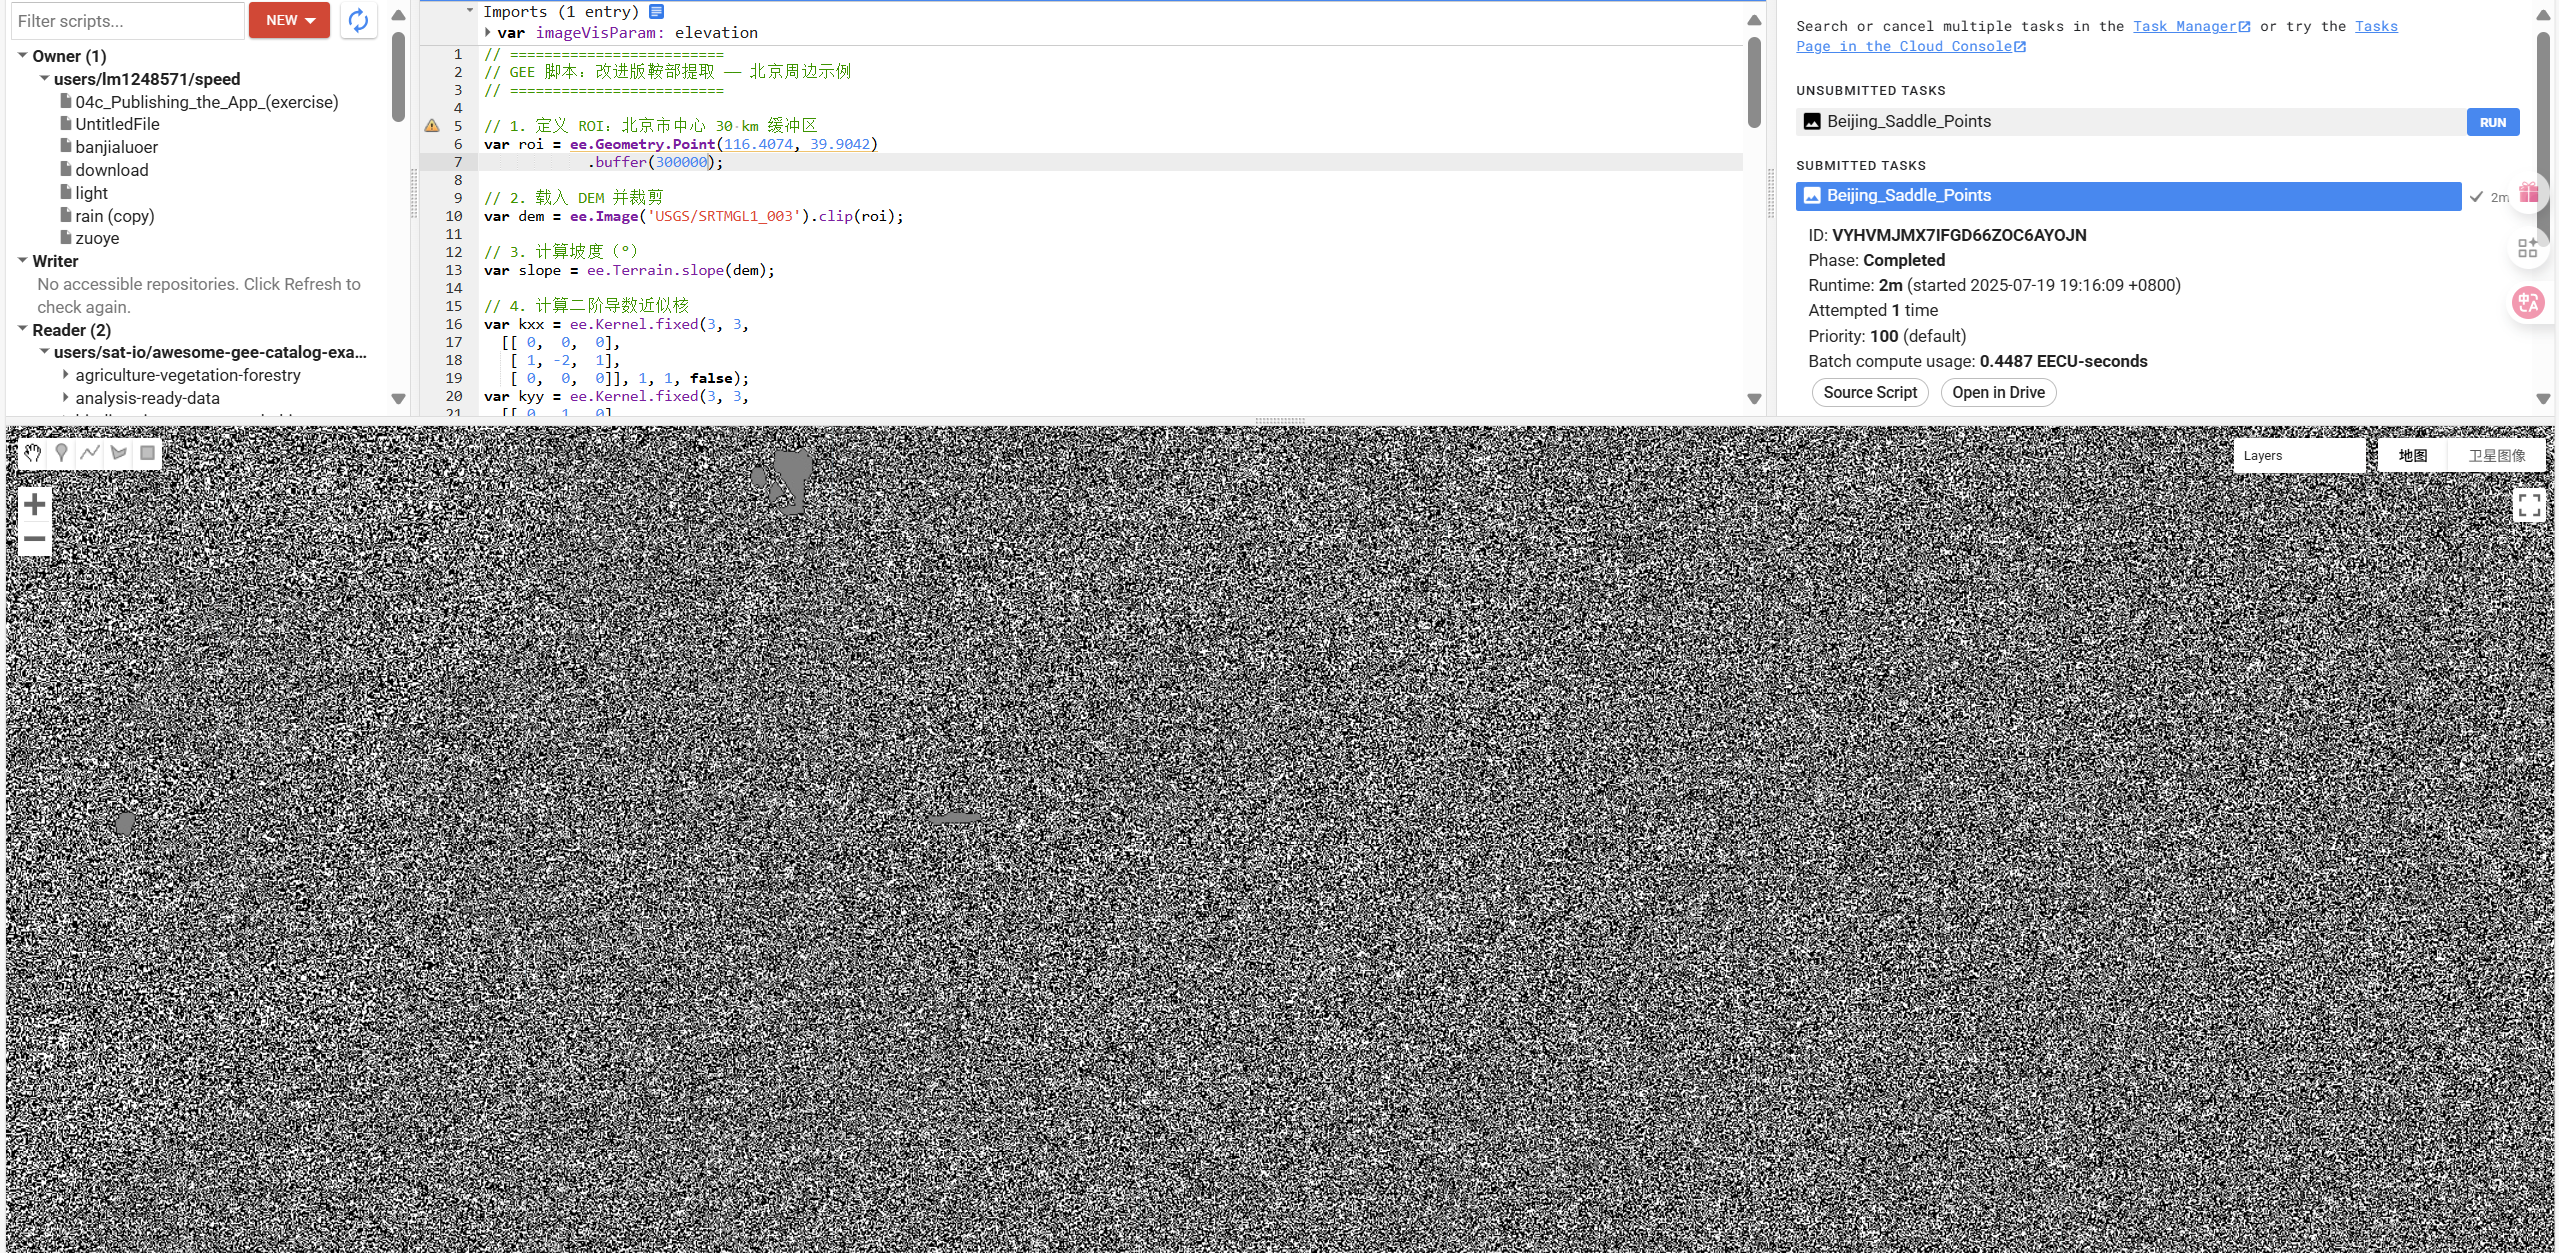This screenshot has height=1253, width=2559.
Task: Collapse the Imports section
Action: coord(470,11)
